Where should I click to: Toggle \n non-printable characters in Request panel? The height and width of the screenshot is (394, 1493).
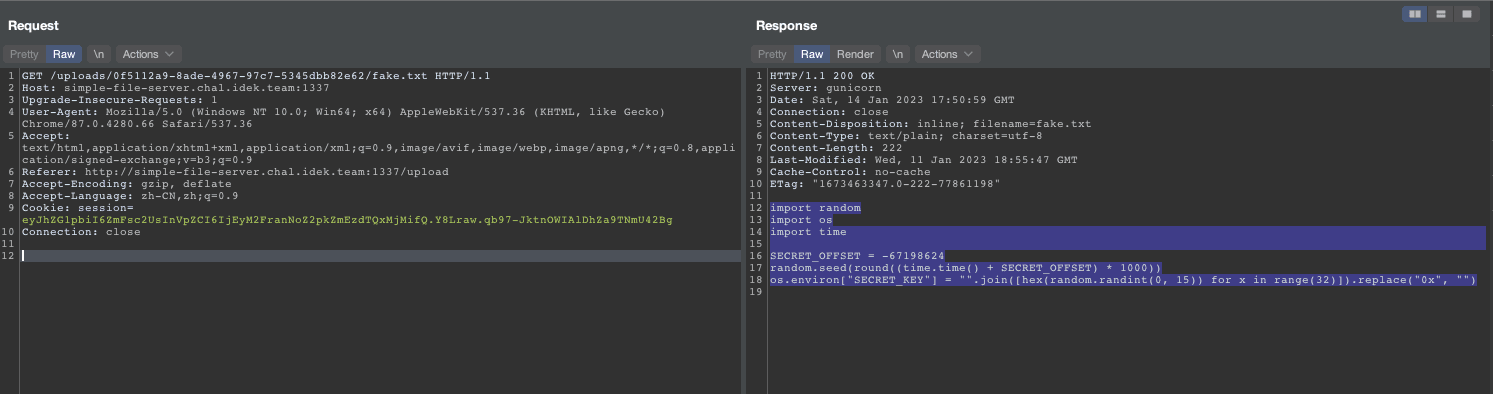click(99, 54)
